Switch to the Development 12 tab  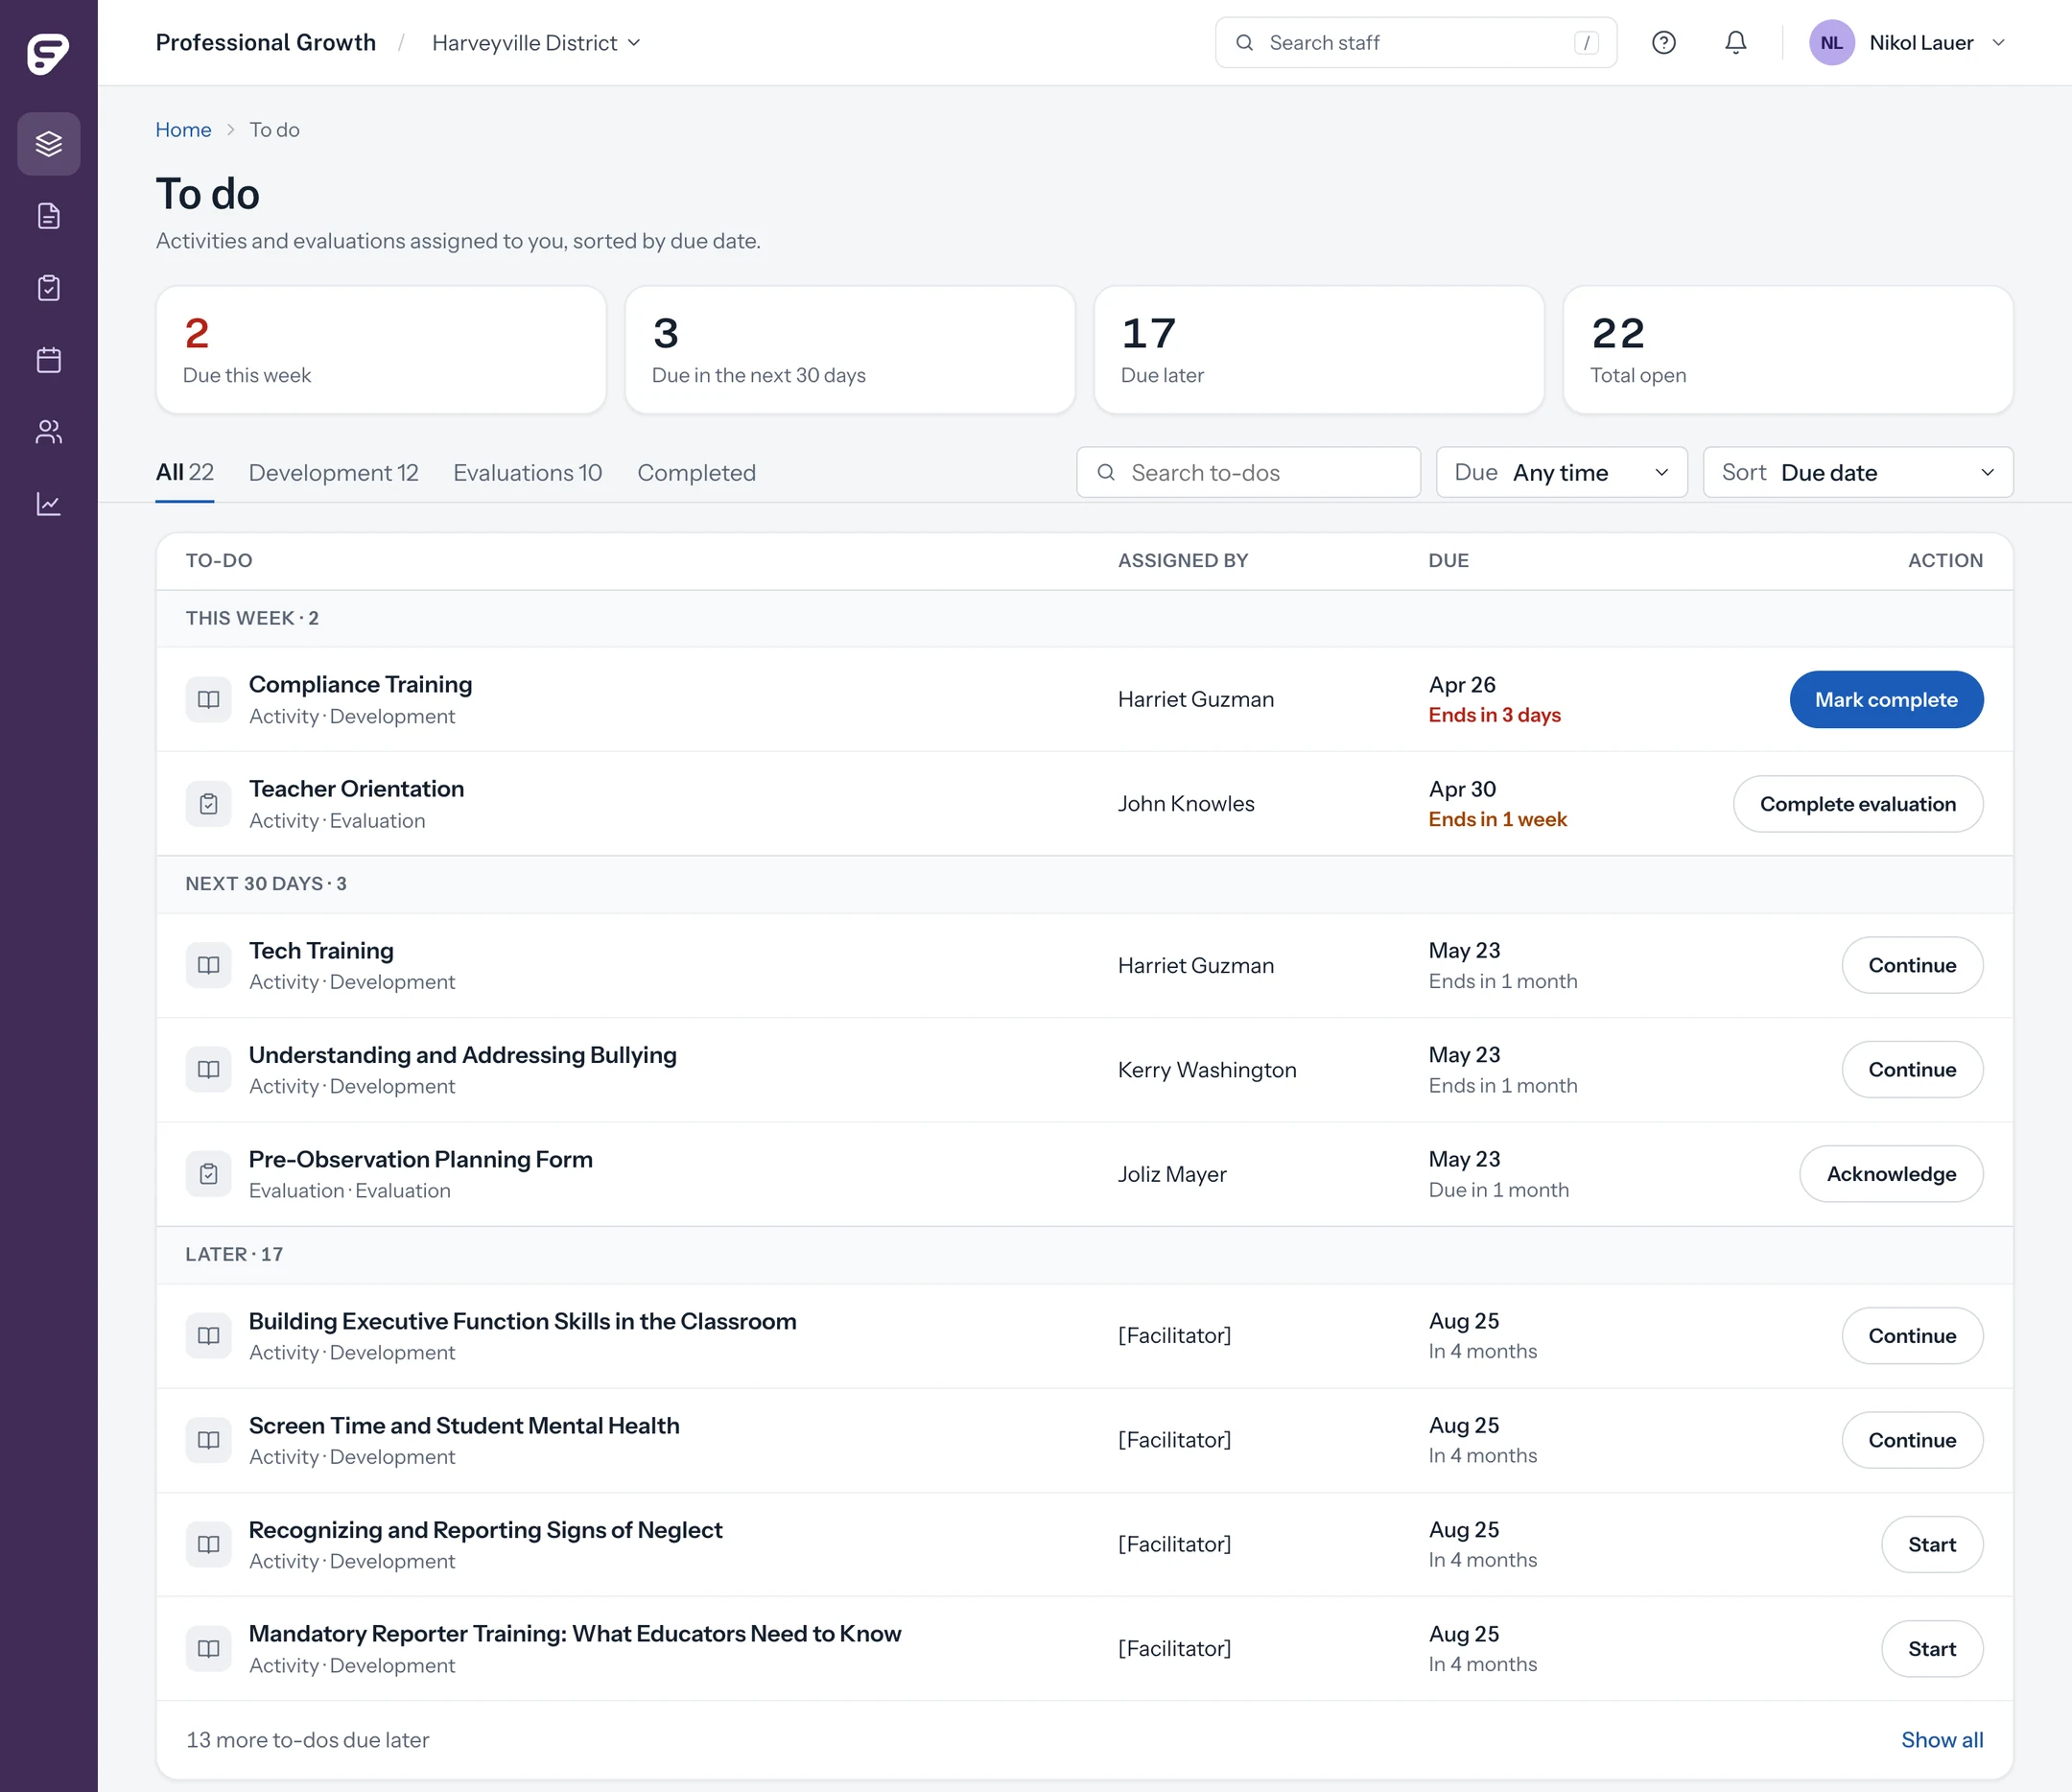(x=334, y=472)
